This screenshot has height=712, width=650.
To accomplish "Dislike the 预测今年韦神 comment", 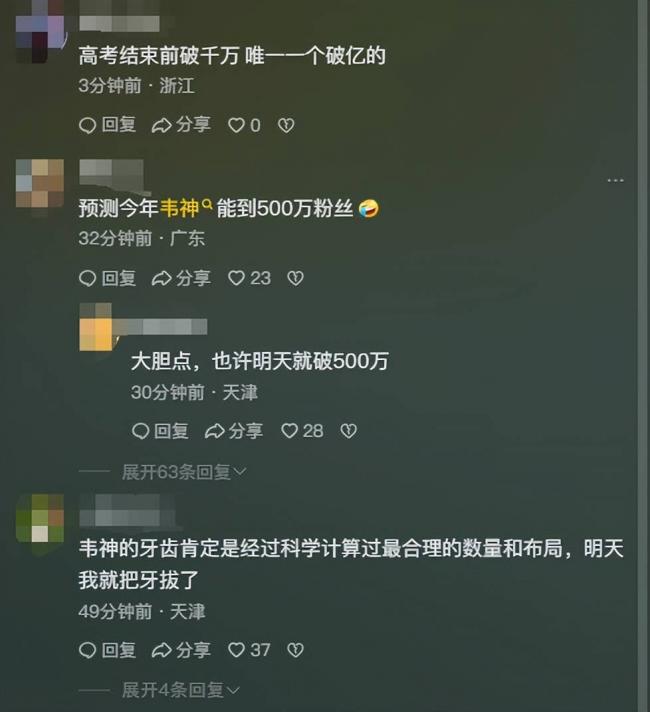I will 295,278.
